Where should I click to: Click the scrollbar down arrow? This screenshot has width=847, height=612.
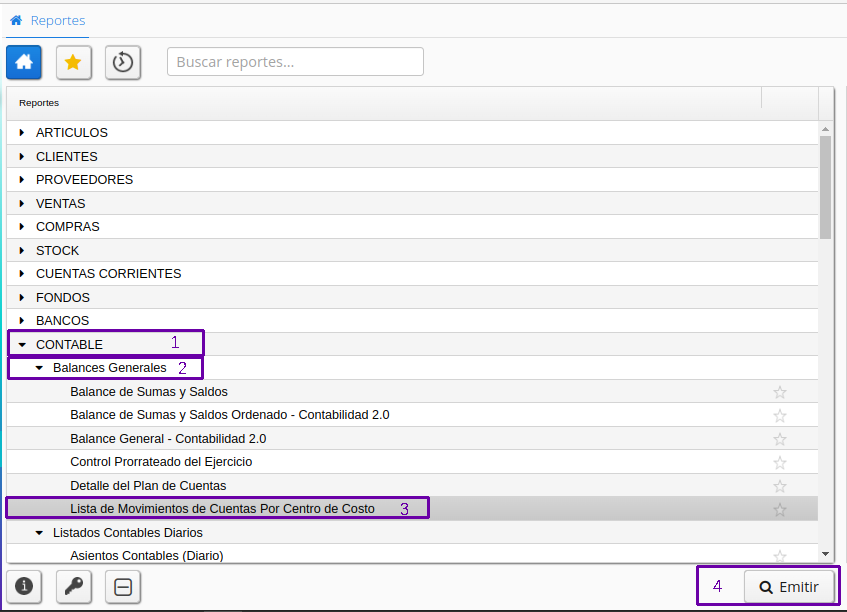tap(825, 554)
